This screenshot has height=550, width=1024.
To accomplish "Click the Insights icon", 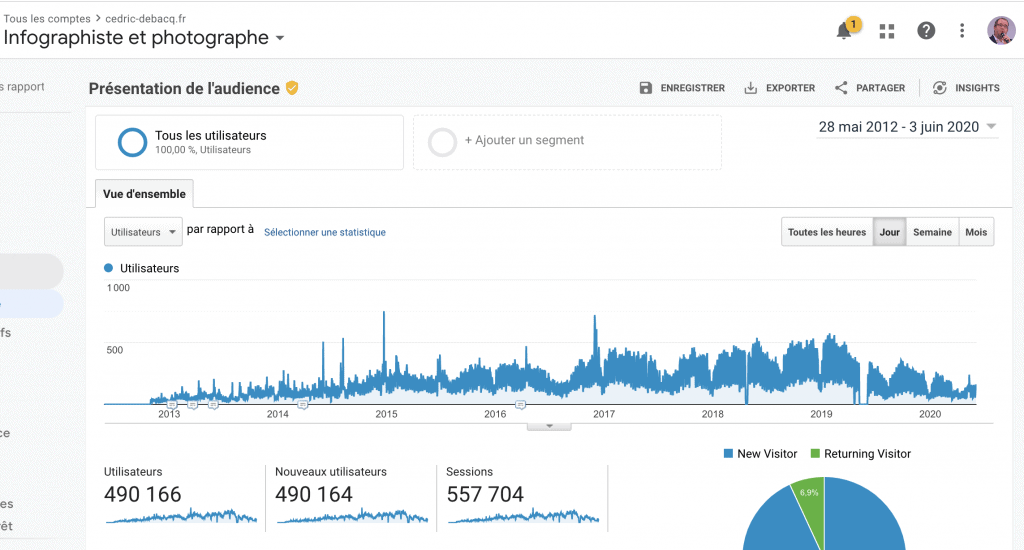I will (x=939, y=88).
